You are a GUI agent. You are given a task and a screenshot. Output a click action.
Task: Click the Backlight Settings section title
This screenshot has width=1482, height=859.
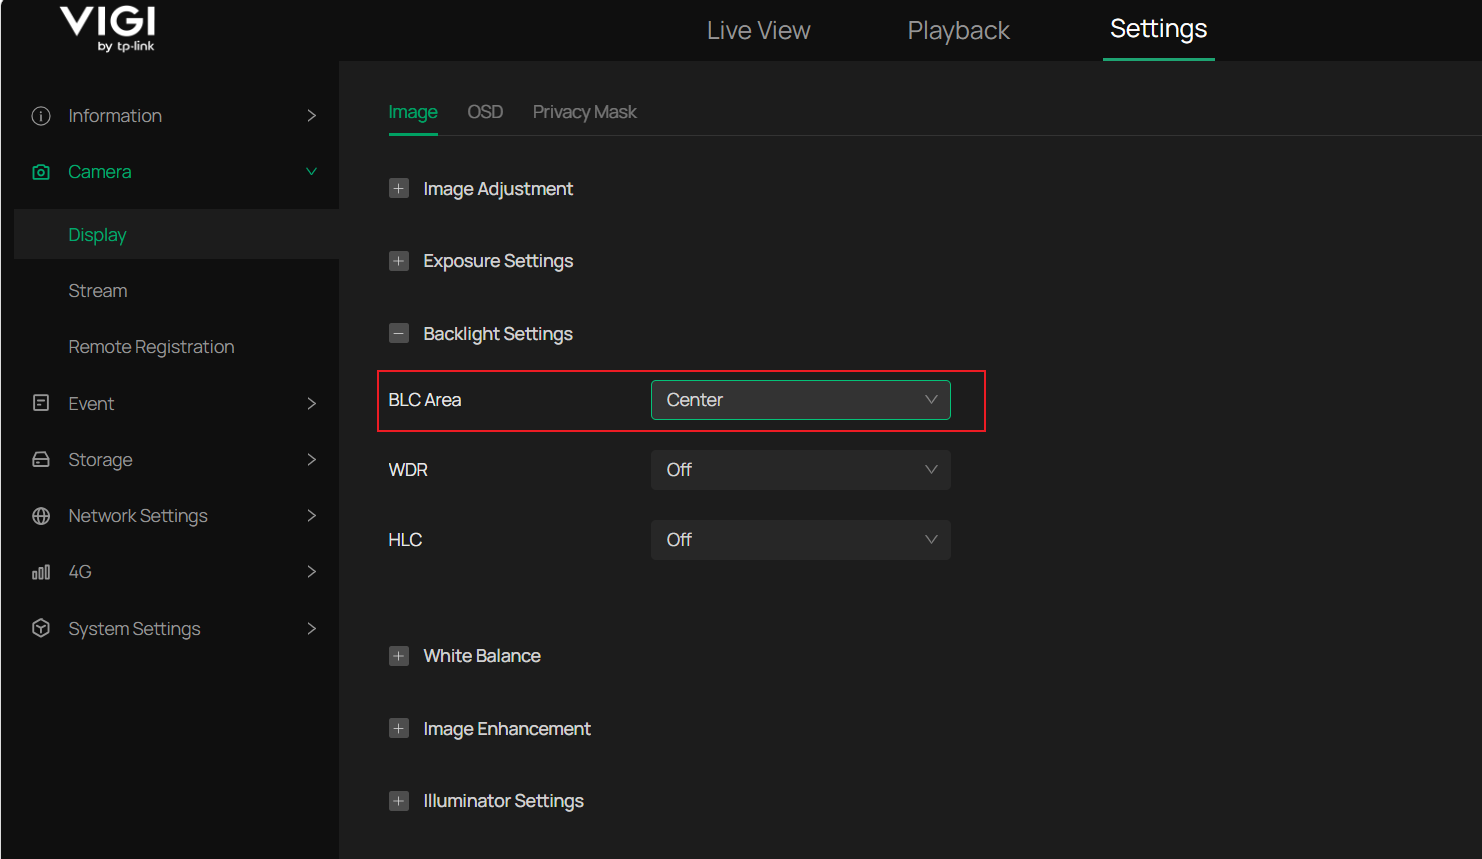(x=498, y=334)
